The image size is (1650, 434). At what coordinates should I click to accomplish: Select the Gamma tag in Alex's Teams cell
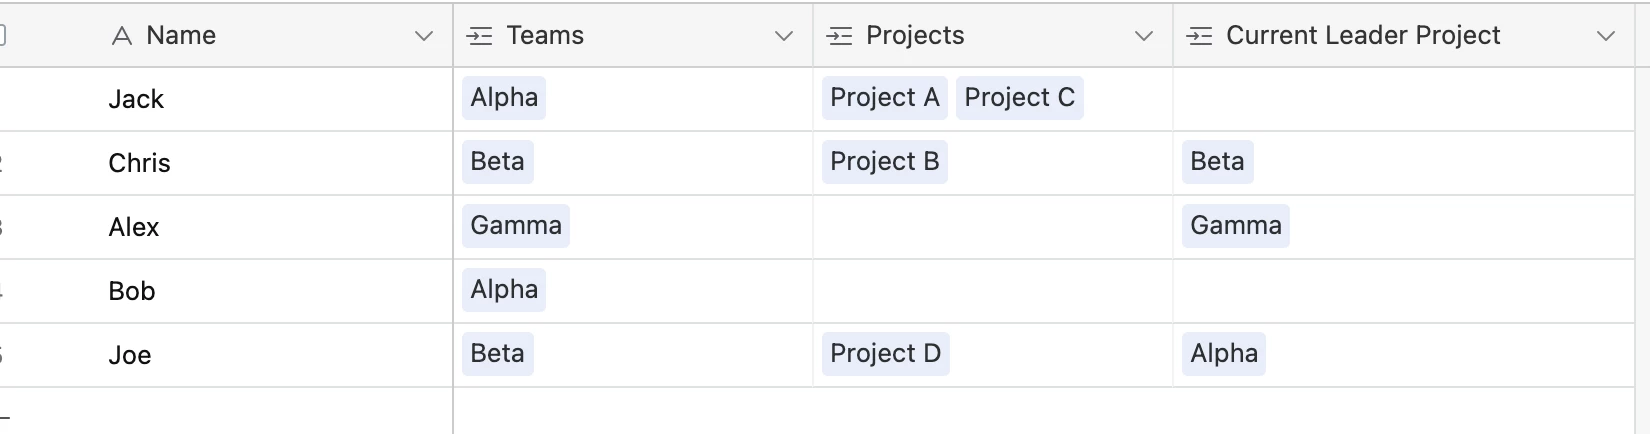point(516,226)
